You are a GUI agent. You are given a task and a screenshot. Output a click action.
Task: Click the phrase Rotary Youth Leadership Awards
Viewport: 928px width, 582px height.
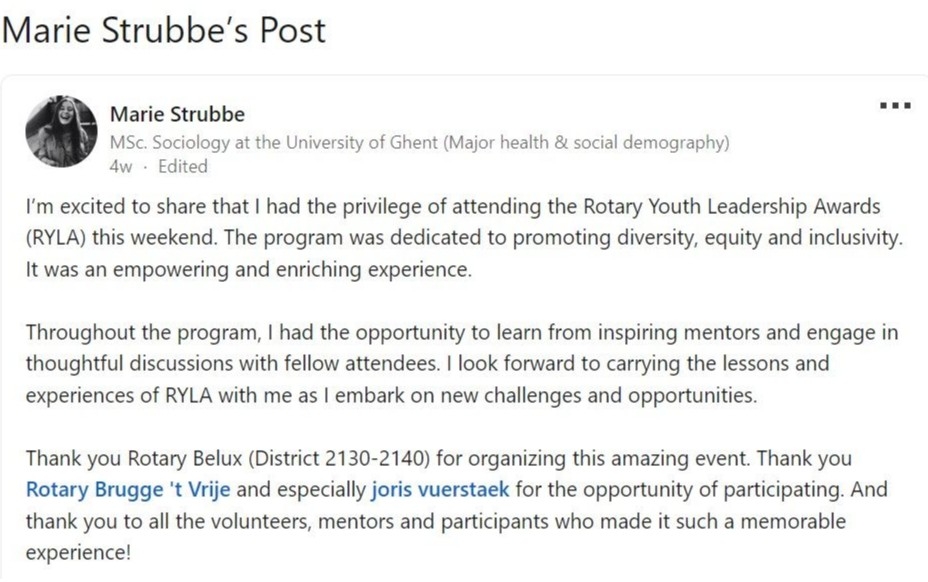(732, 206)
